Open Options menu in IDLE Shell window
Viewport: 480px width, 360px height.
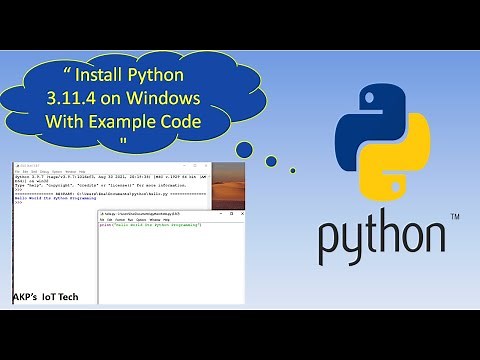57,172
